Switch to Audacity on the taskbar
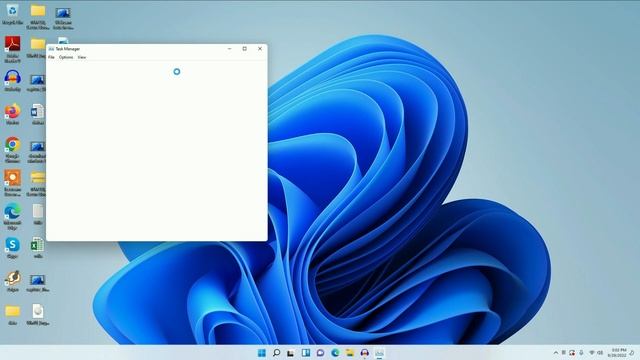 tap(364, 353)
